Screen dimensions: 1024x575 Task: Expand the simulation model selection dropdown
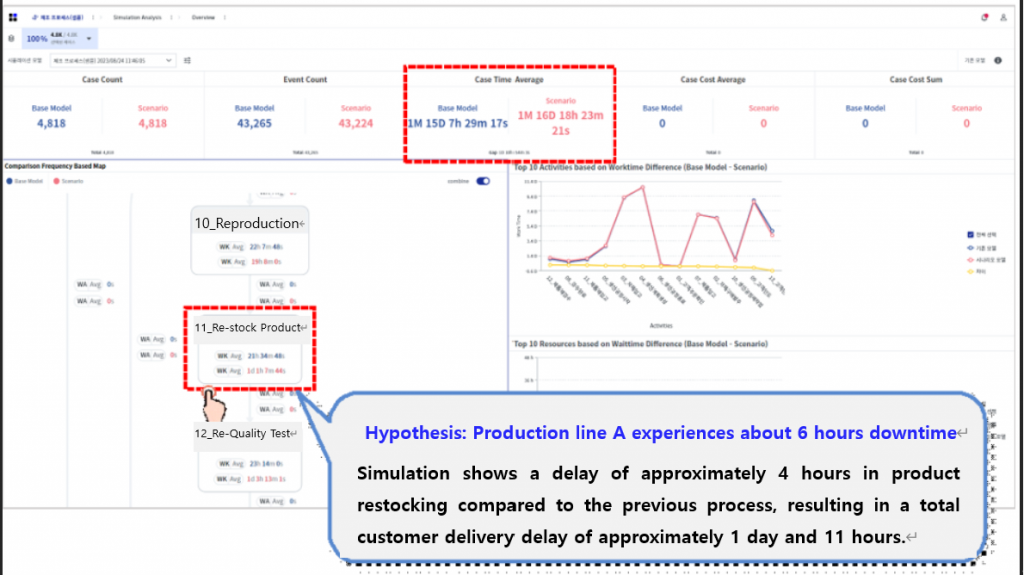click(167, 61)
